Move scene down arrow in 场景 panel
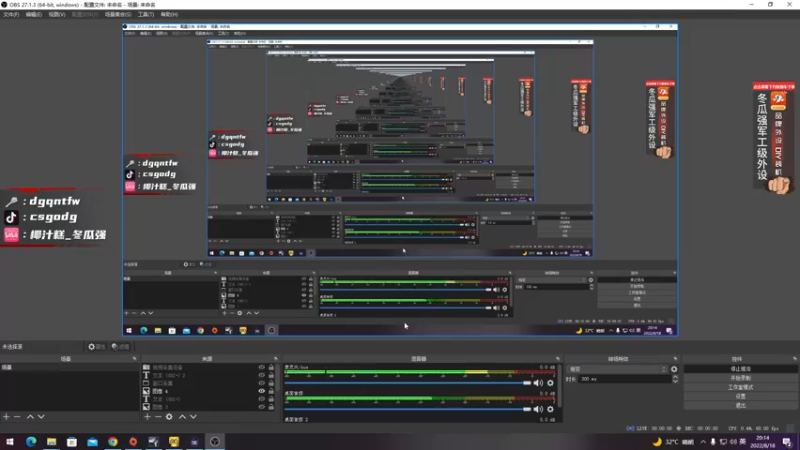 pyautogui.click(x=41, y=417)
